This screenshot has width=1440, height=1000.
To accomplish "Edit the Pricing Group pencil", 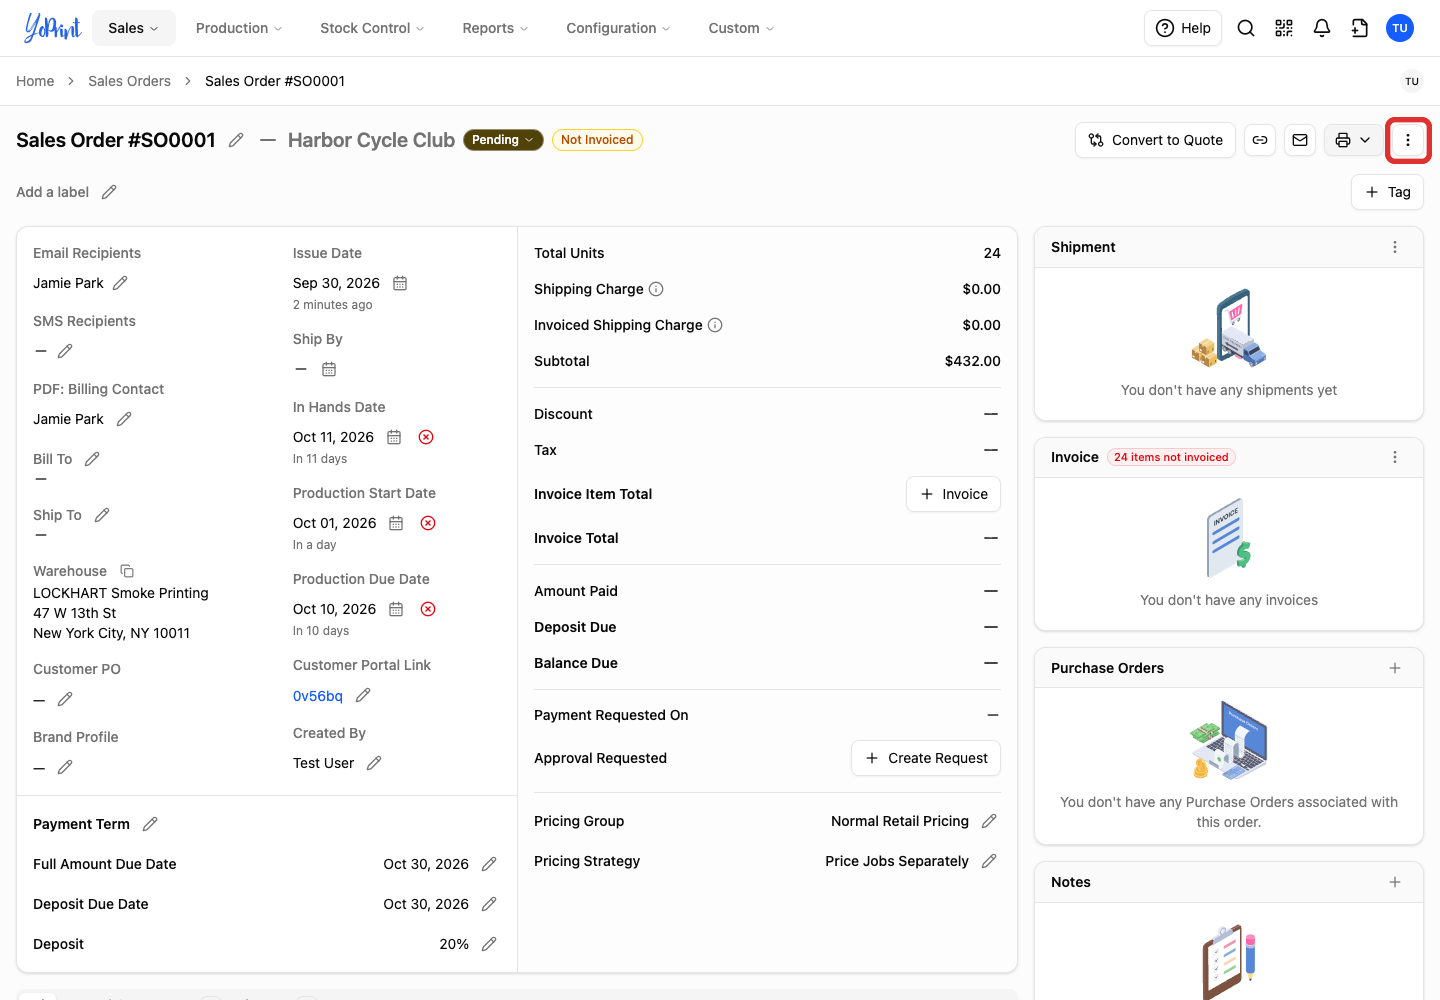I will pos(989,821).
